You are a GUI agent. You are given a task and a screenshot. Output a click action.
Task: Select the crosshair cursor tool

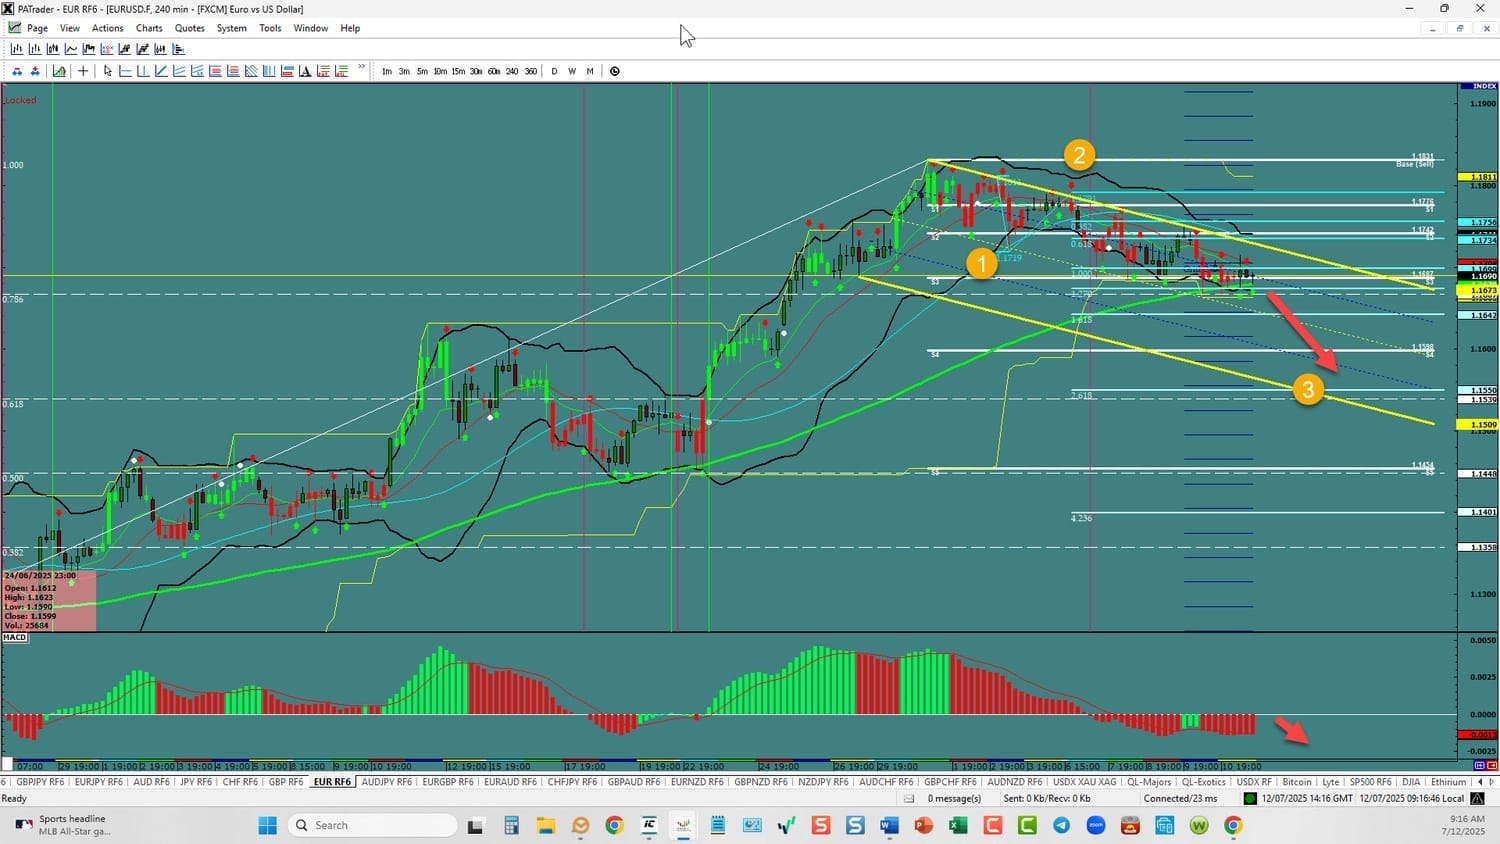click(x=83, y=71)
